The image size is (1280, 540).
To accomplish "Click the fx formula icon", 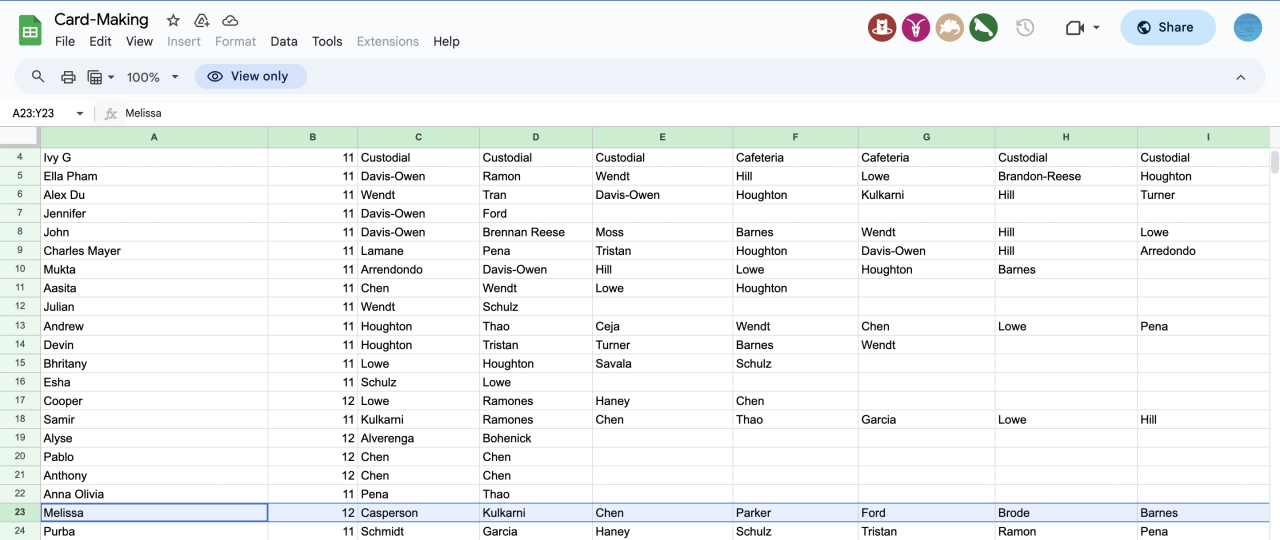I will click(x=111, y=113).
